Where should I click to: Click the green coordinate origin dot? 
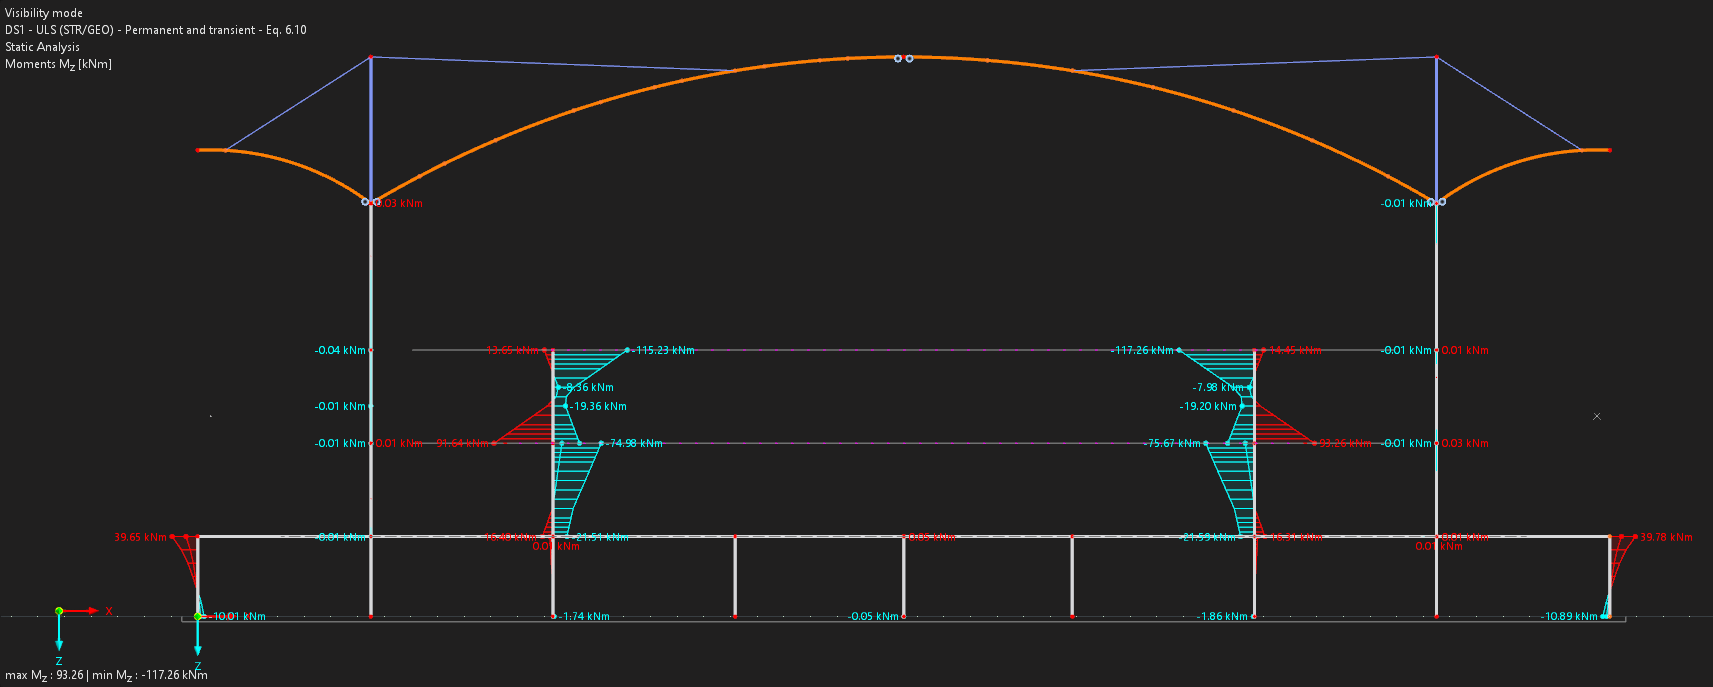(59, 610)
